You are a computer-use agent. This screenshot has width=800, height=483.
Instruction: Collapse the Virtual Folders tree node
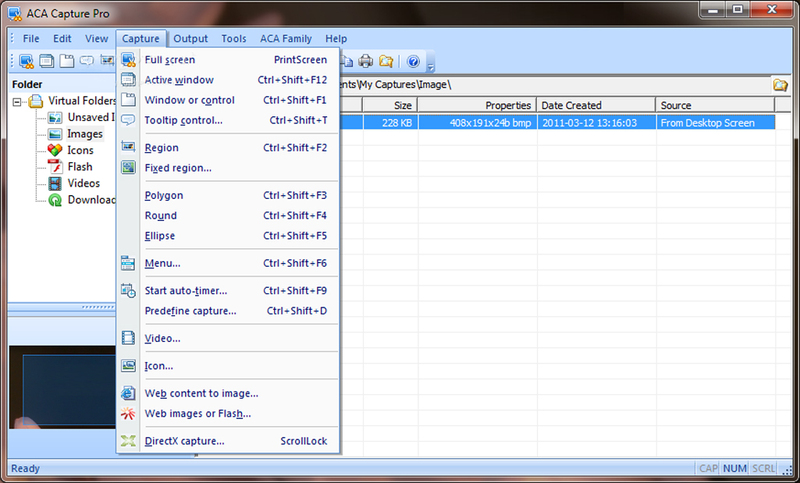pyautogui.click(x=17, y=101)
